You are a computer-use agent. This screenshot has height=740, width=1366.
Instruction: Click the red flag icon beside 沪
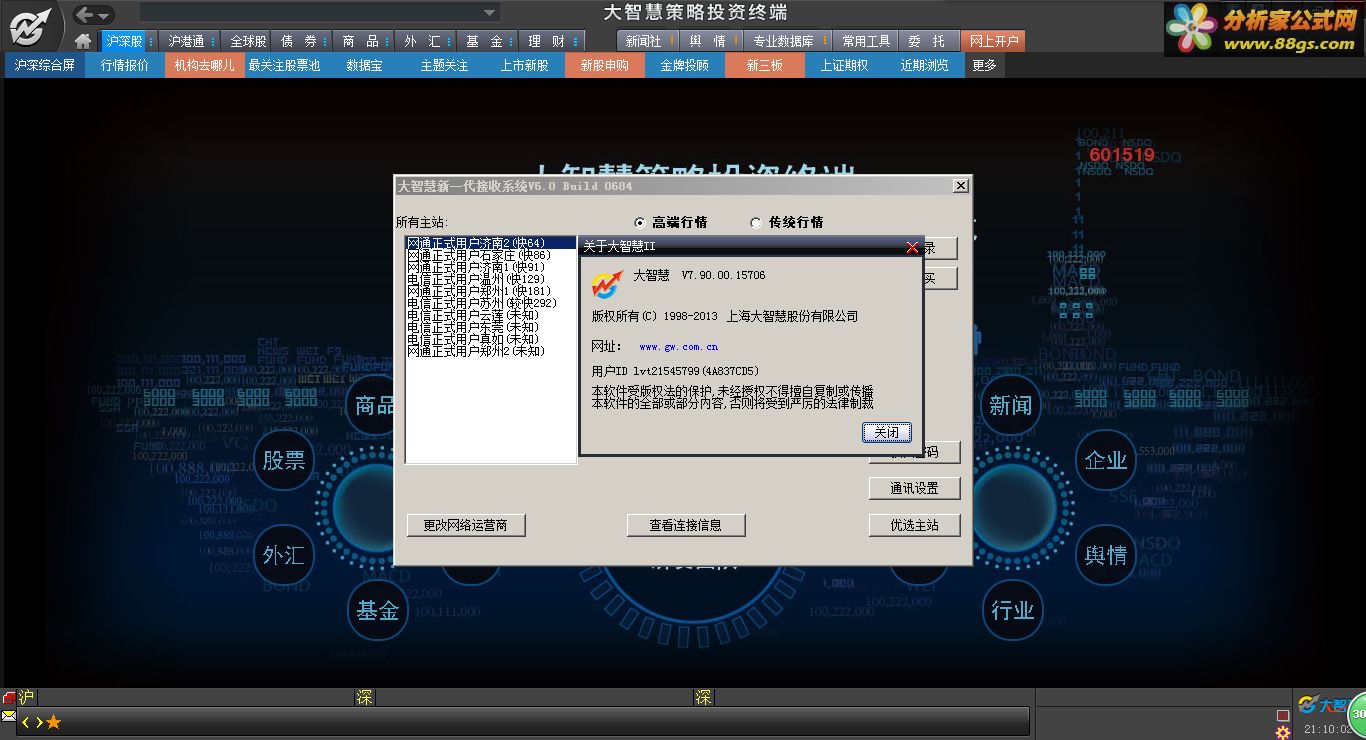(x=9, y=698)
